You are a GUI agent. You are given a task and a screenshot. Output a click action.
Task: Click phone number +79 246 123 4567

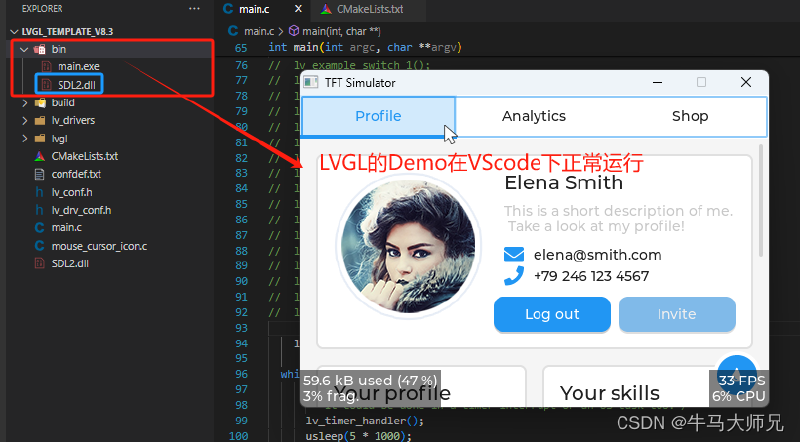click(x=591, y=276)
